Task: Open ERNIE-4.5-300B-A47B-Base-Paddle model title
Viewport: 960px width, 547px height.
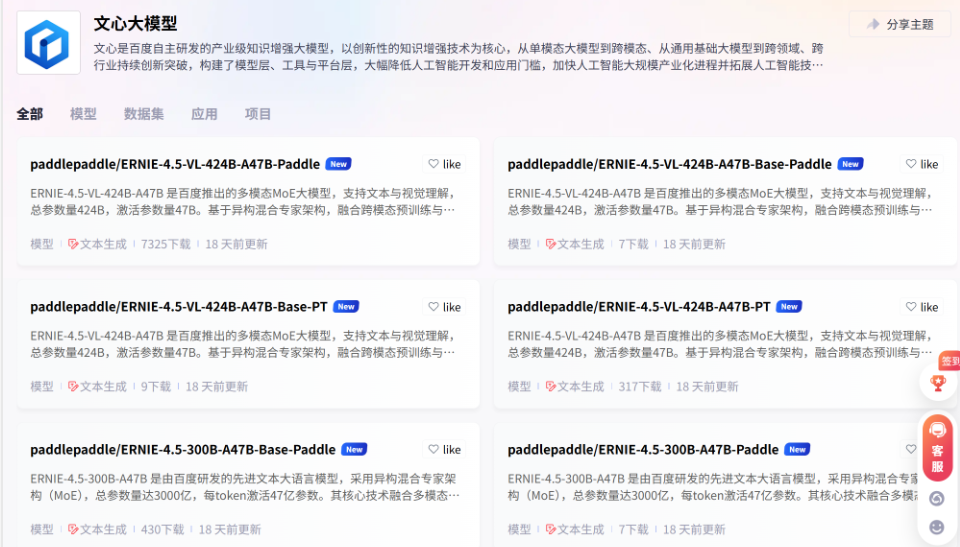Action: tap(182, 450)
